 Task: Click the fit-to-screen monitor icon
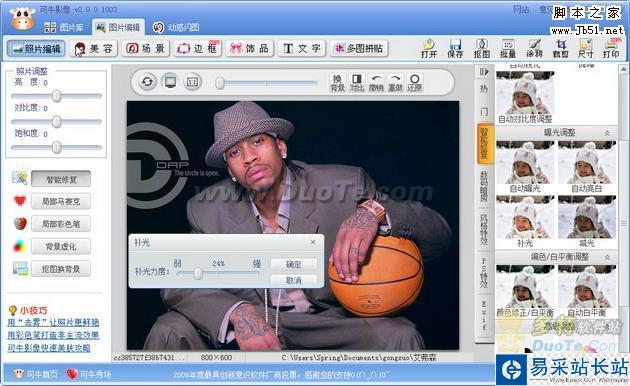tap(170, 82)
